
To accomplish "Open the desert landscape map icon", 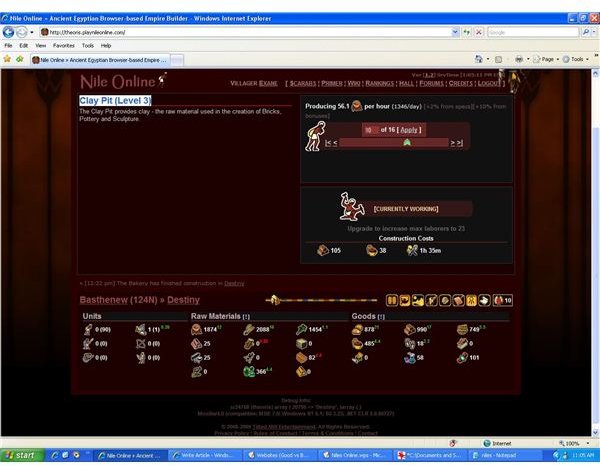I will [x=418, y=300].
